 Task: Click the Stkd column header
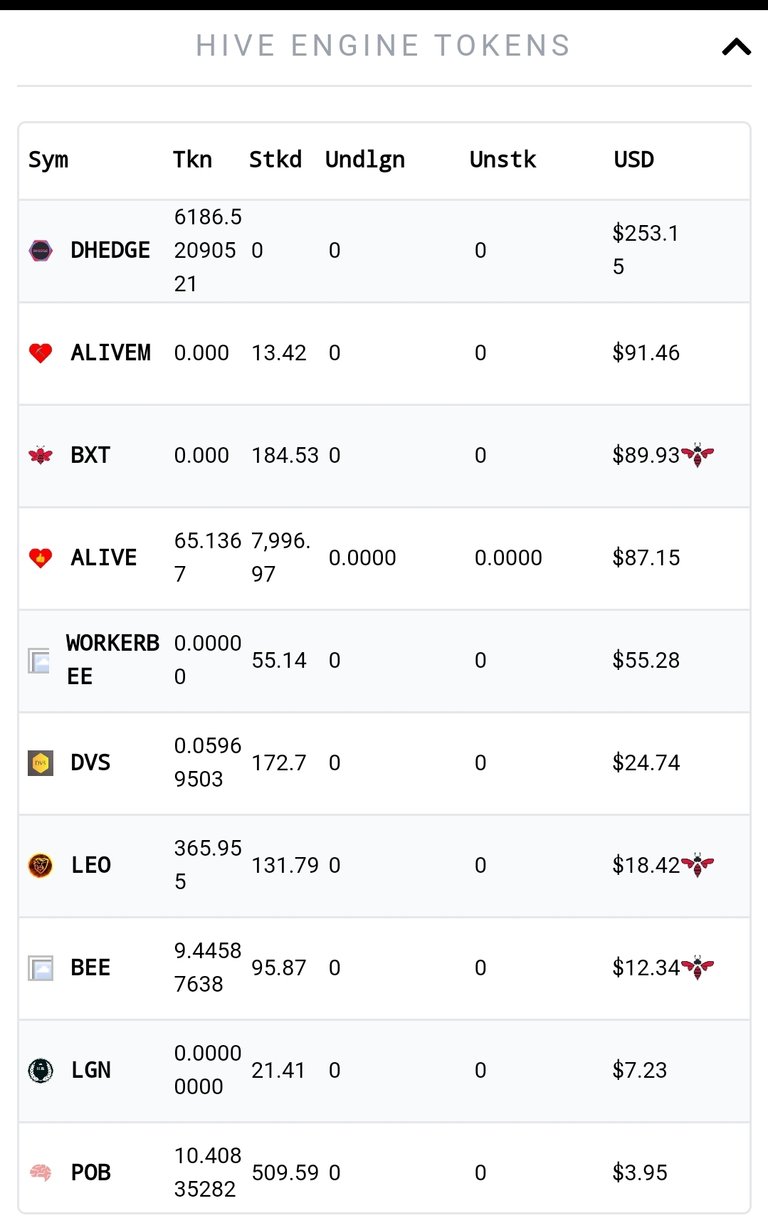[275, 160]
